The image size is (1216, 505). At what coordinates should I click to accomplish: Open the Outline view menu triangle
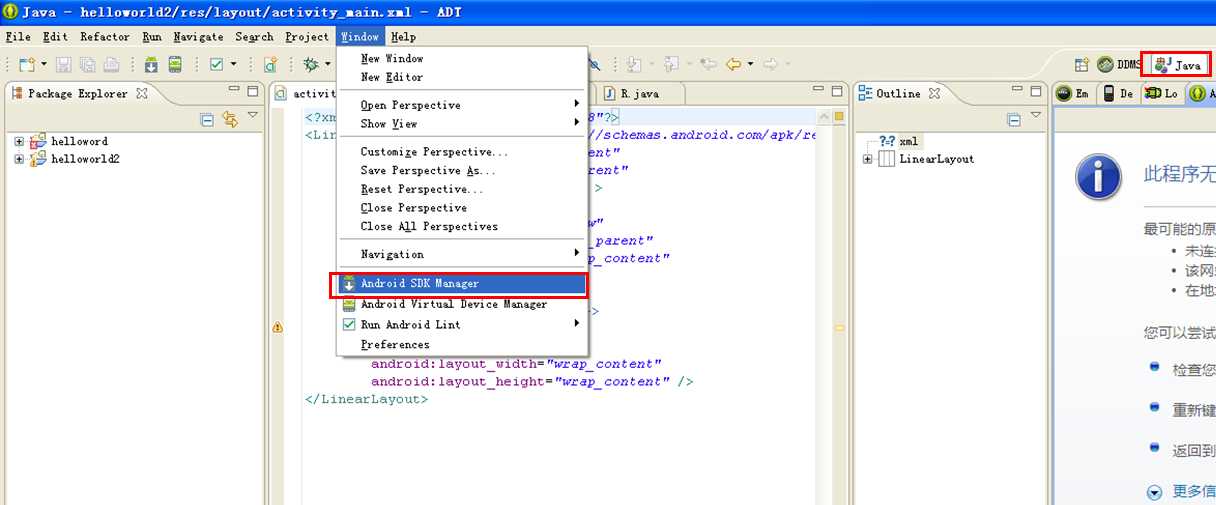[1036, 117]
